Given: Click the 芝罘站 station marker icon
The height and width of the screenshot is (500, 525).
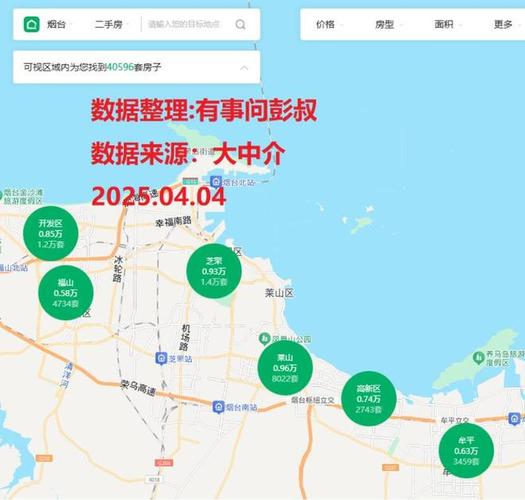Looking at the screenshot, I should [161, 359].
